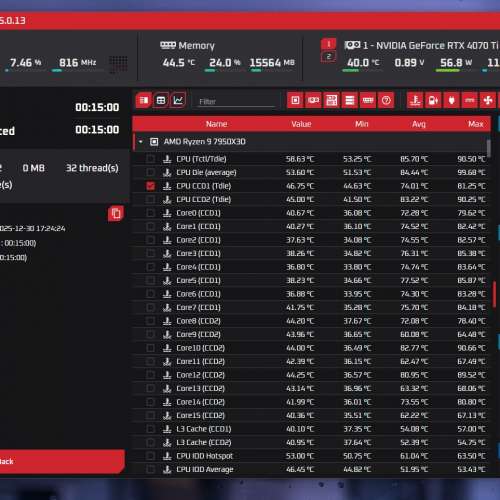Screen dimensions: 500x500
Task: Check the CPU Die (average) checkbox
Action: point(151,172)
